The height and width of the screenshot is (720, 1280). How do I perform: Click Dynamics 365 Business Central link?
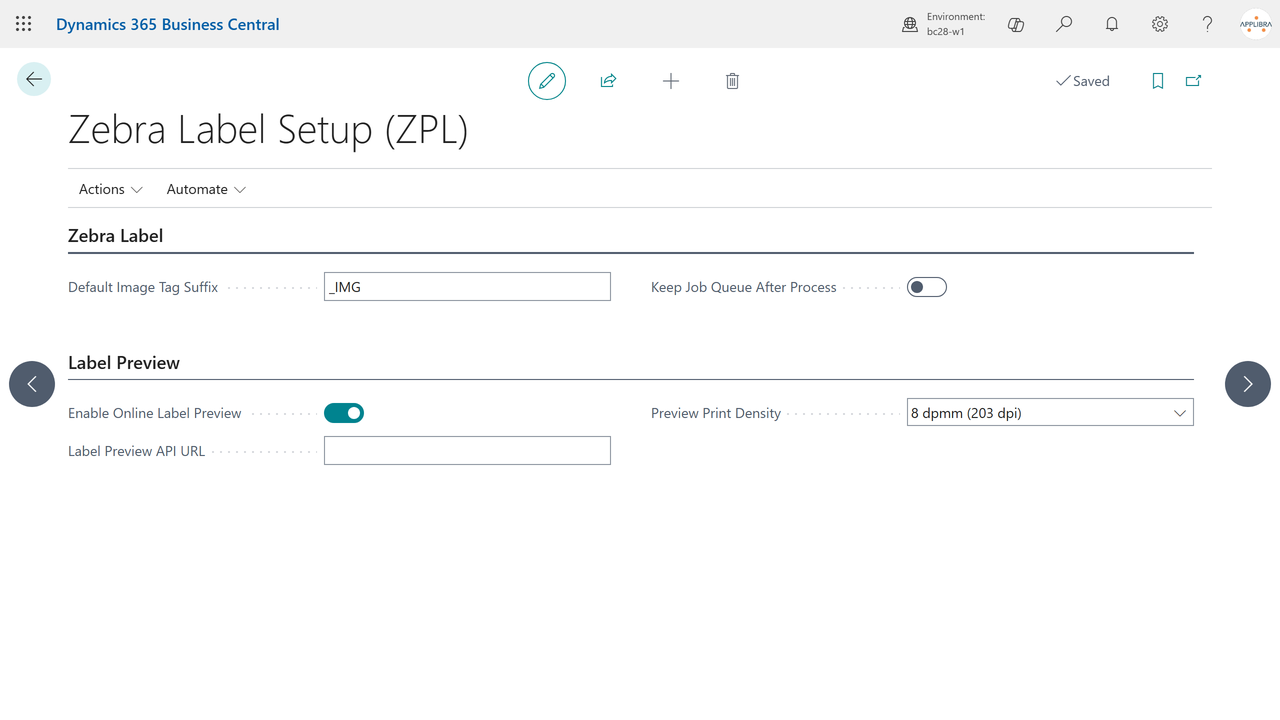[168, 24]
